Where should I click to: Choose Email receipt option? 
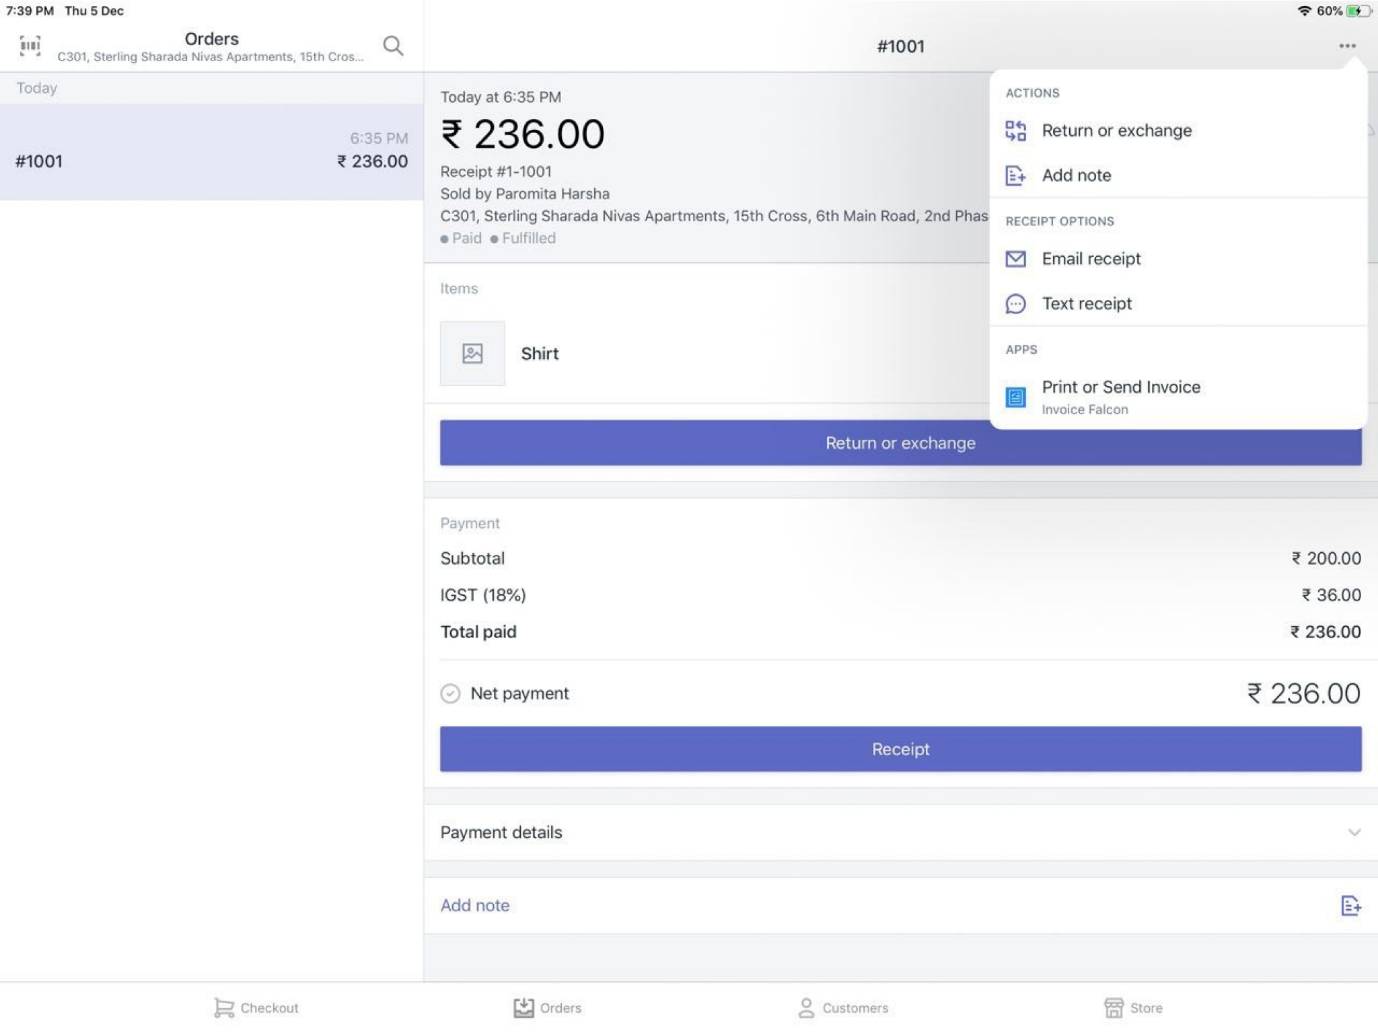pyautogui.click(x=1090, y=259)
